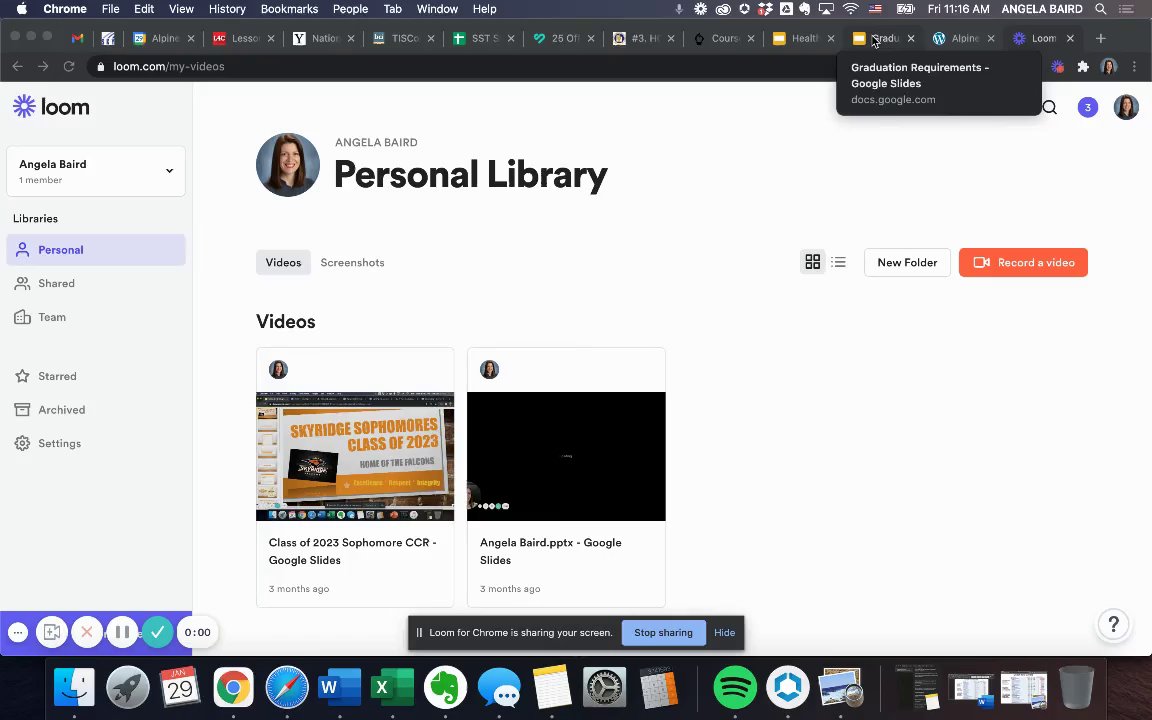Open the profile avatar at top right of Loom
1152x720 pixels.
pos(1126,107)
